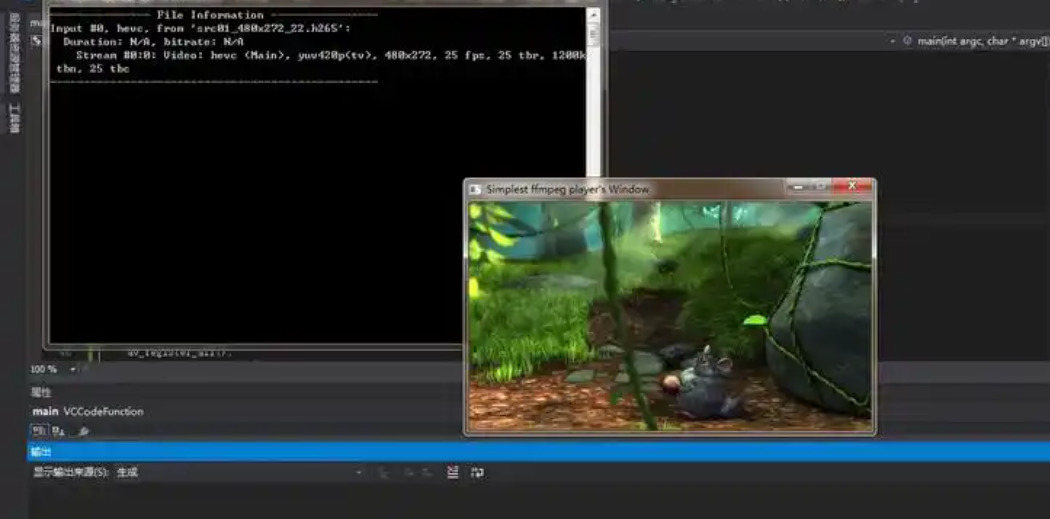This screenshot has height=519, width=1050.
Task: Open the 工具箱 toolbox side tab
Action: pos(14,118)
